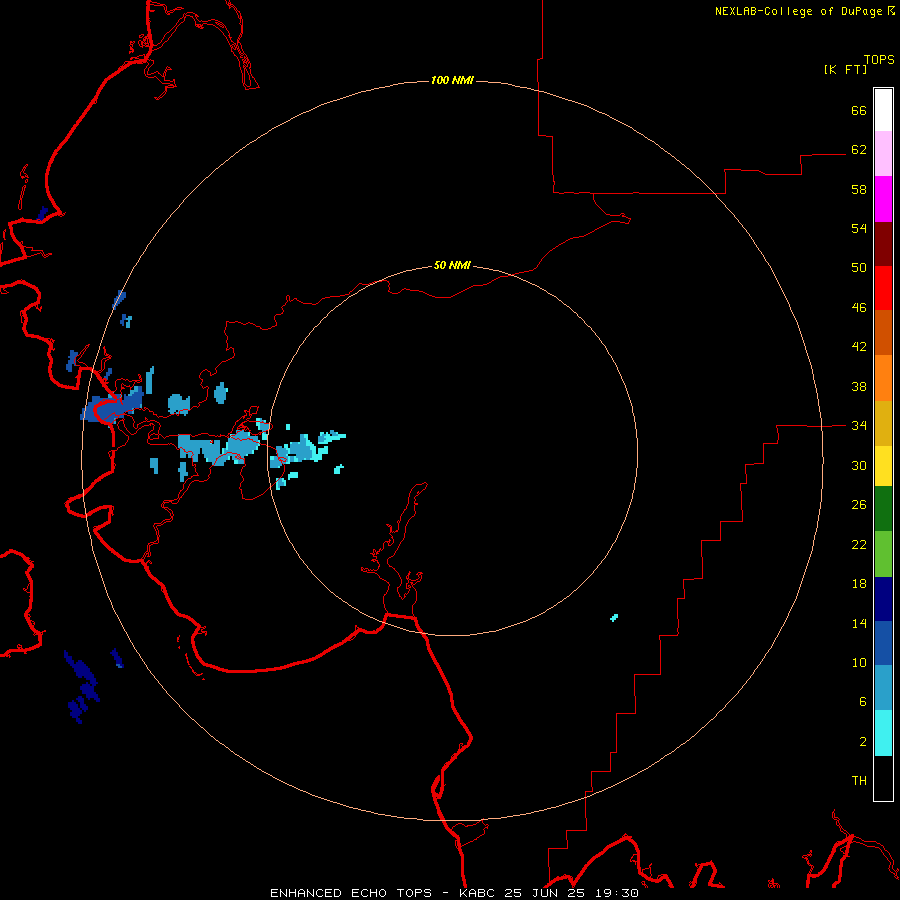This screenshot has width=900, height=900.
Task: Select the dark red legend swatch
Action: coord(883,244)
